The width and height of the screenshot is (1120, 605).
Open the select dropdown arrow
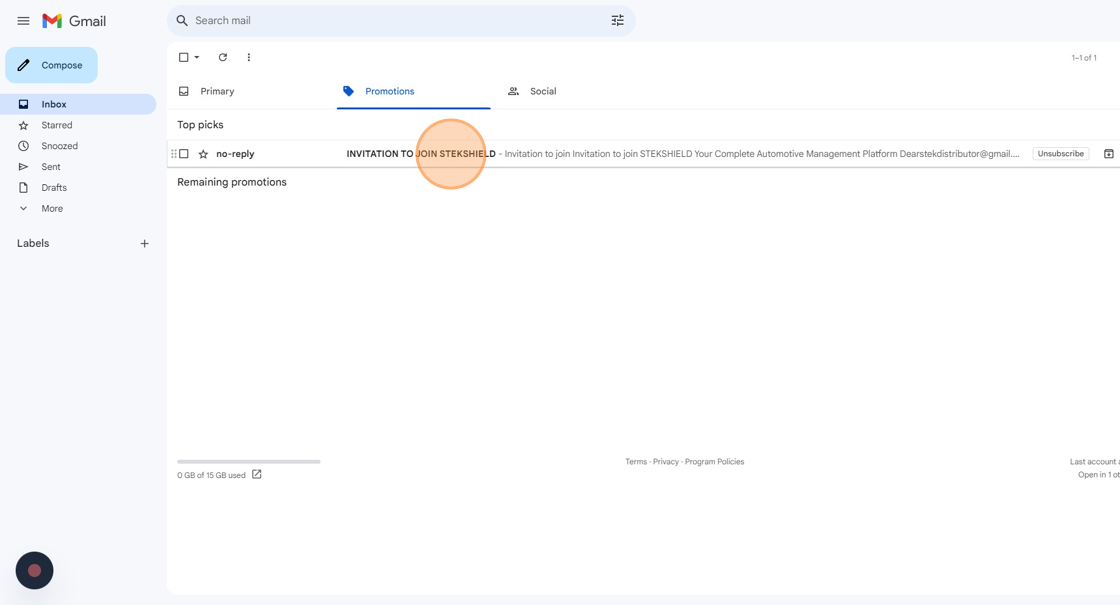coord(197,57)
